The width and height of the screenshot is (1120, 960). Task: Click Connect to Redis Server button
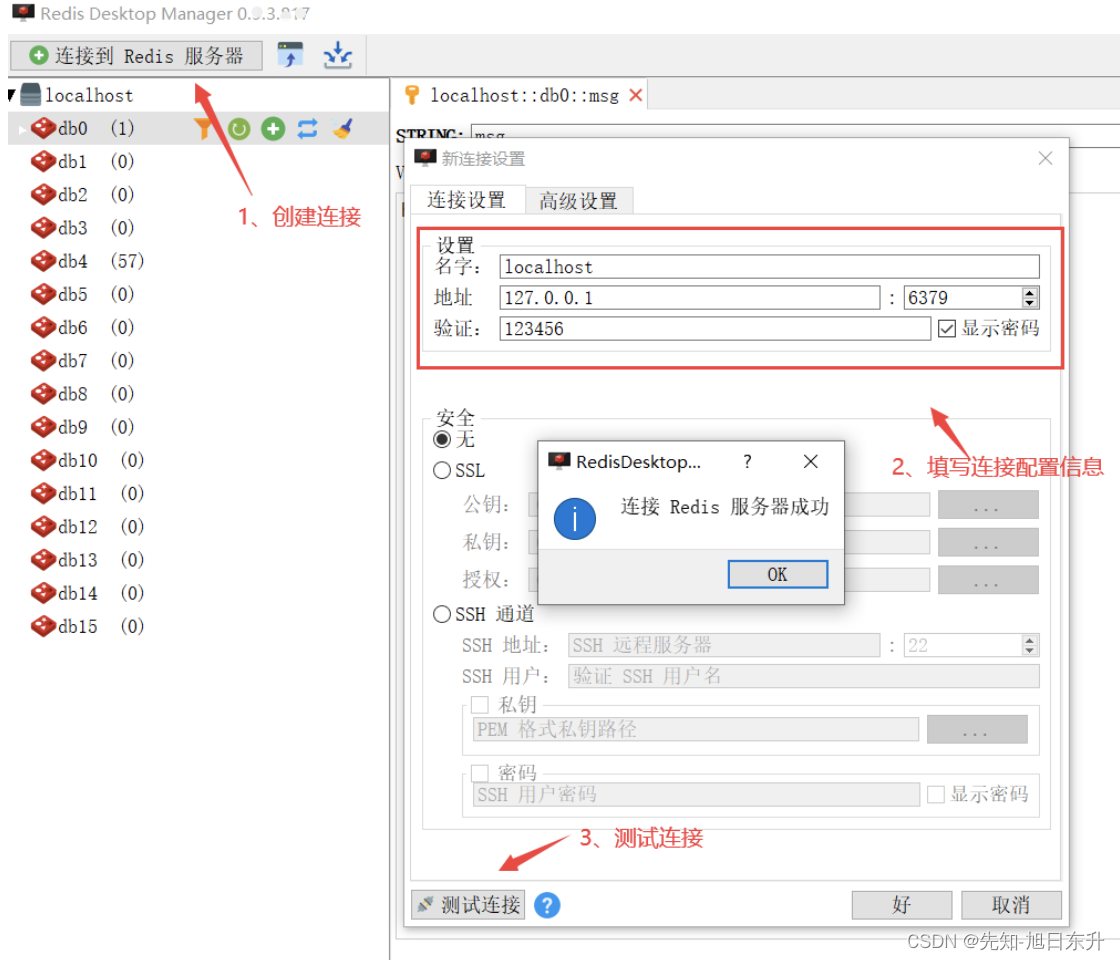pyautogui.click(x=136, y=55)
